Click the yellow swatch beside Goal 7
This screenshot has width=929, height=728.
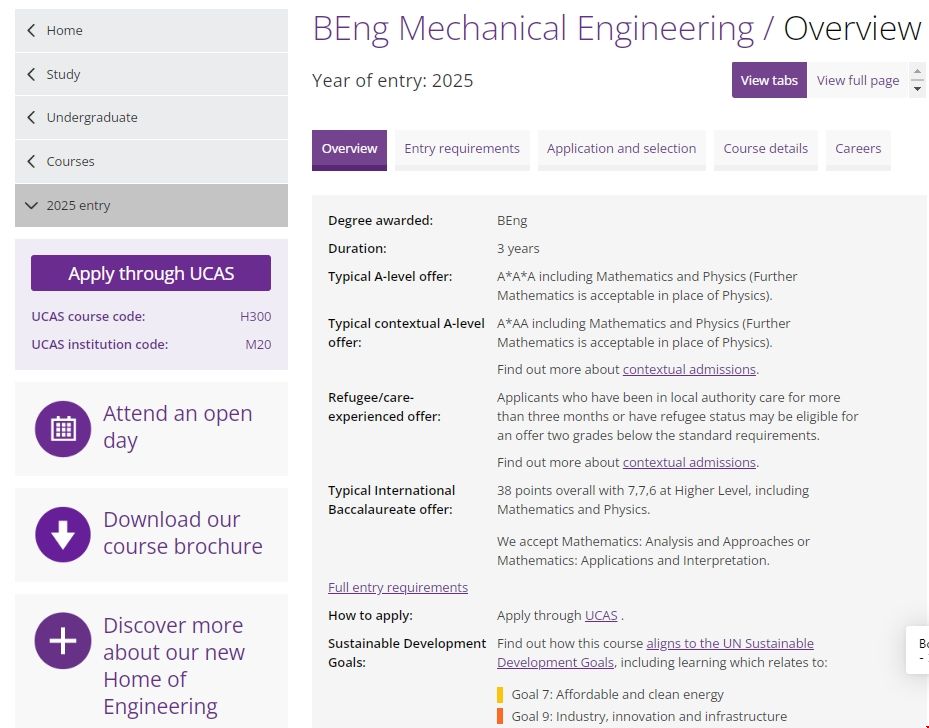tap(500, 693)
